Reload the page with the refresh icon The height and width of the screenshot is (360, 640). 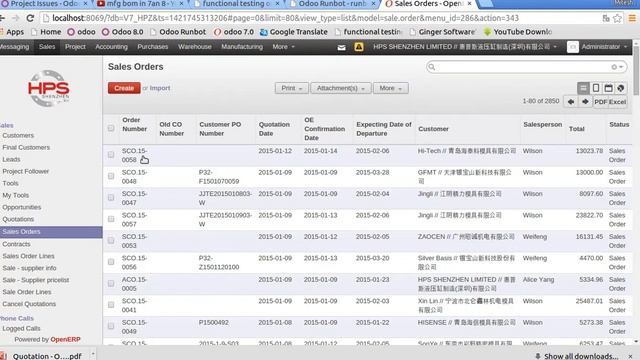pos(30,18)
